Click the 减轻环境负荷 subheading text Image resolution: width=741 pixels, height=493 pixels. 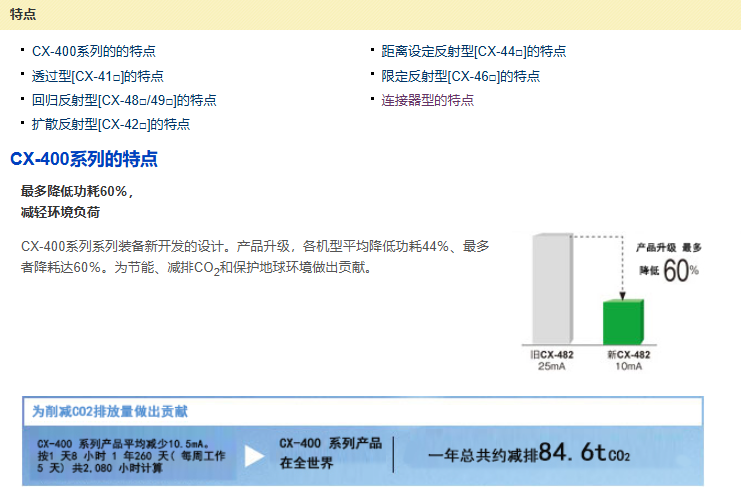click(x=60, y=212)
